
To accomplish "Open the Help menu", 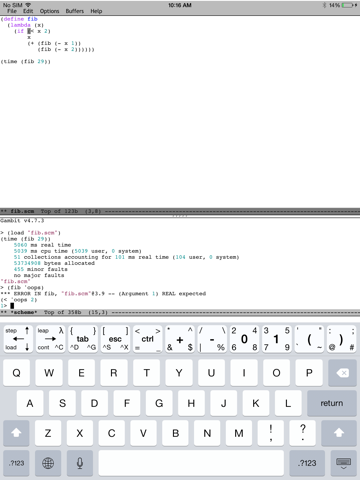I will (x=96, y=11).
